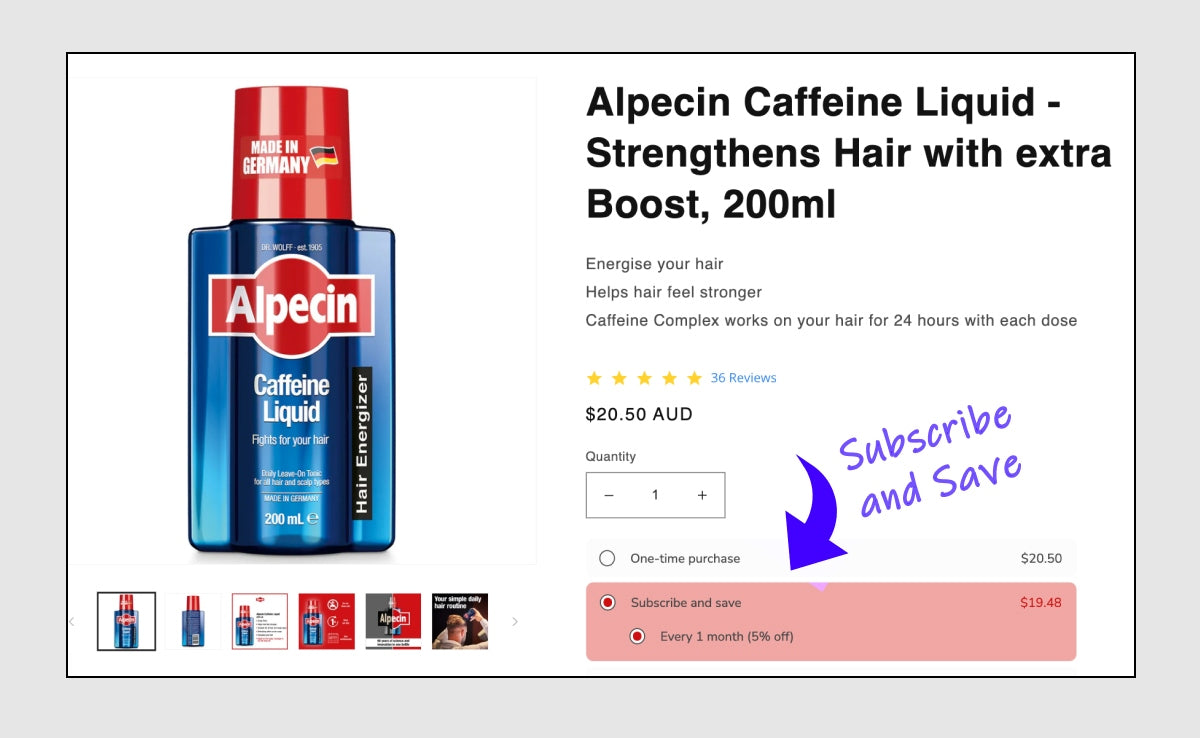
Task: Click the five-star rating icons
Action: [644, 378]
